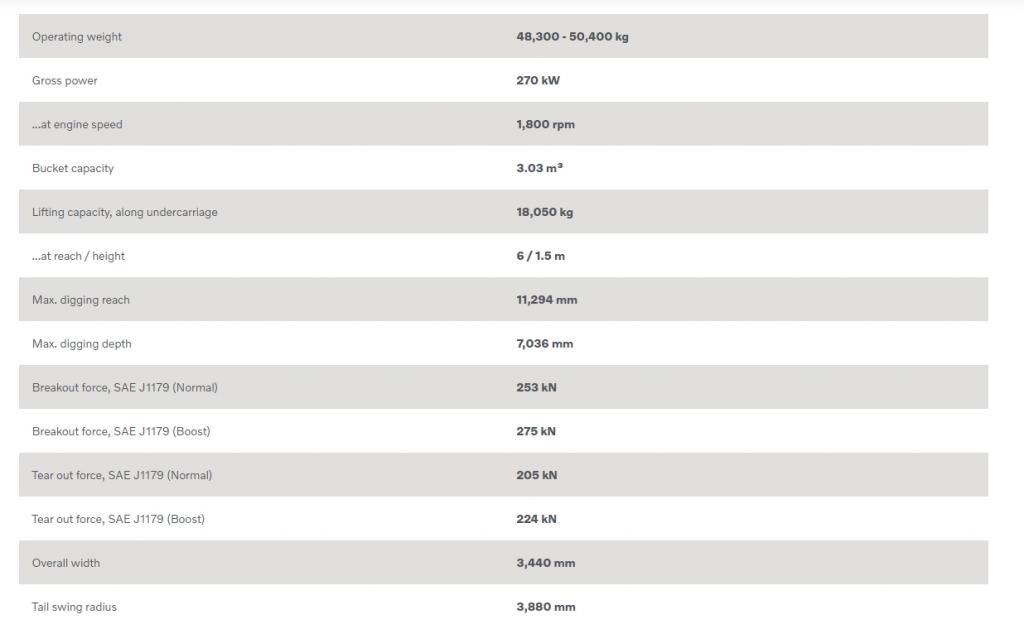Click the 270 kW value

coord(537,80)
